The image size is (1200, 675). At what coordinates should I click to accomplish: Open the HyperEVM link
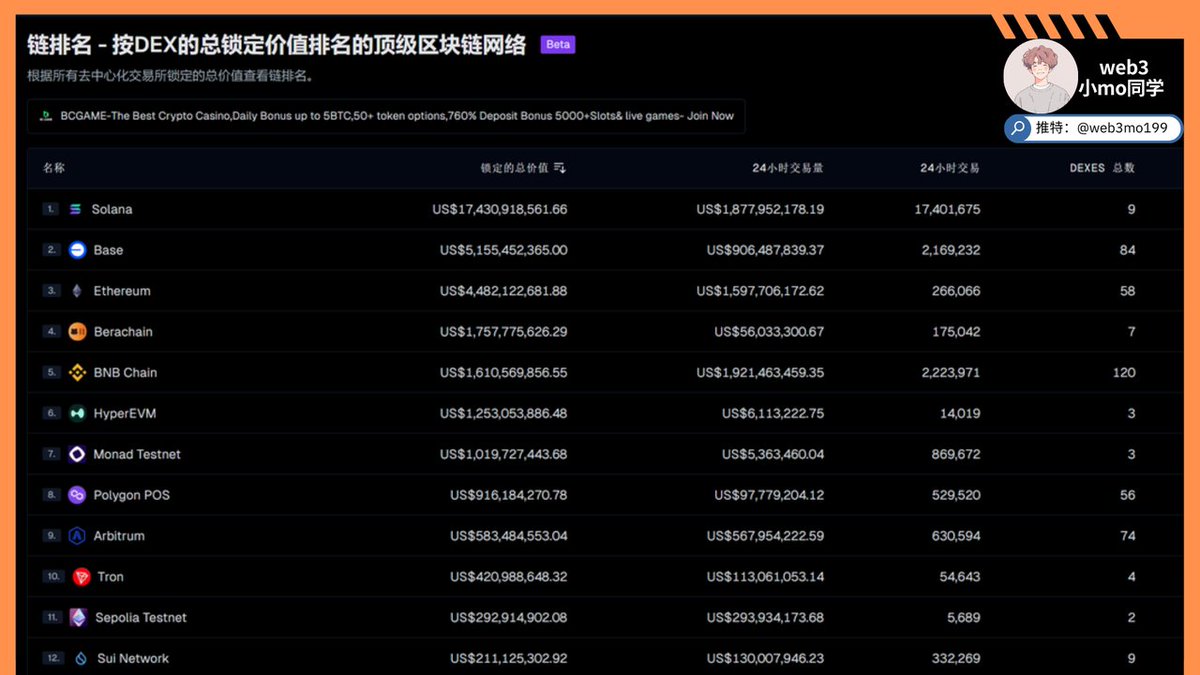coord(125,413)
